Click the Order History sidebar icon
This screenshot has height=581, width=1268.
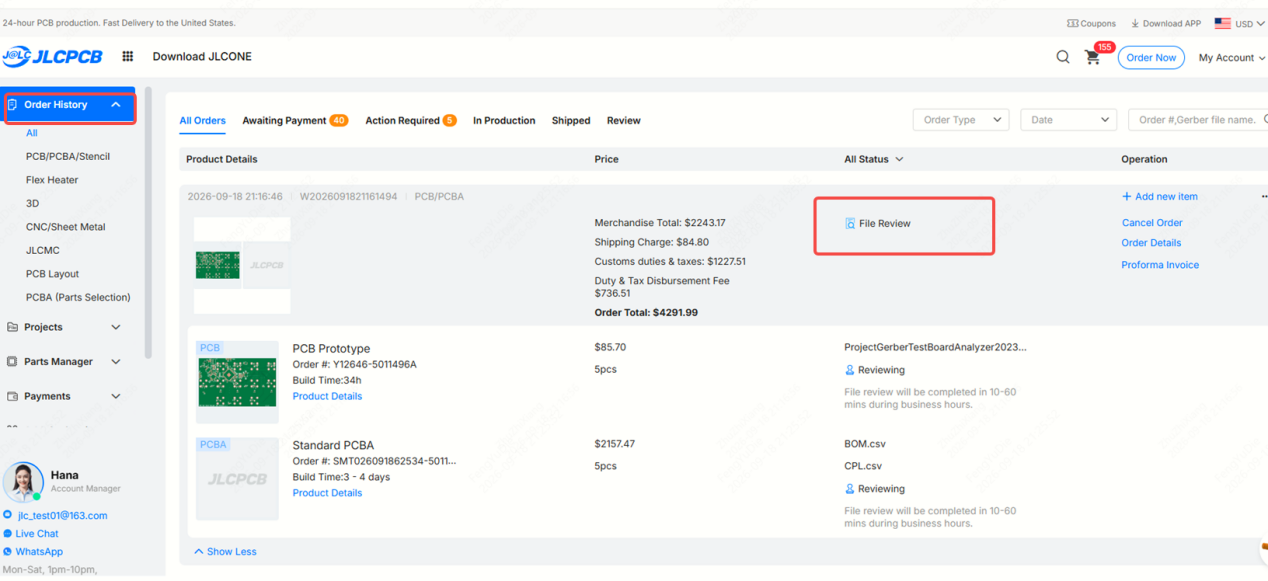click(13, 104)
